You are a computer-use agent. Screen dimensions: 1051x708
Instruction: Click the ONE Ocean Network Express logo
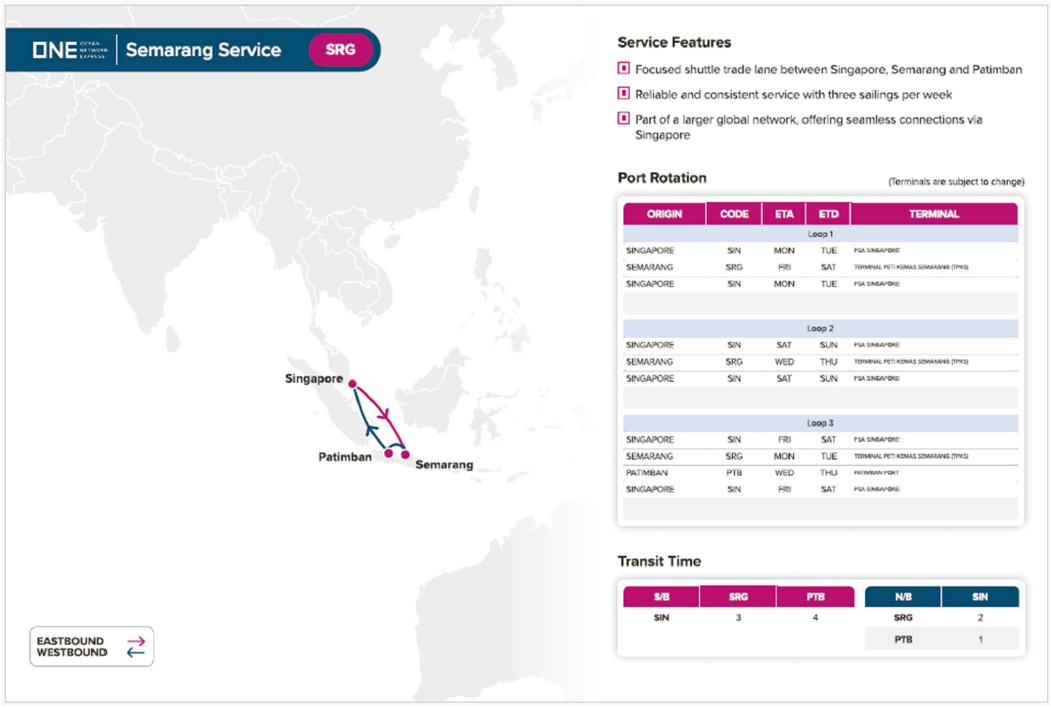point(70,50)
